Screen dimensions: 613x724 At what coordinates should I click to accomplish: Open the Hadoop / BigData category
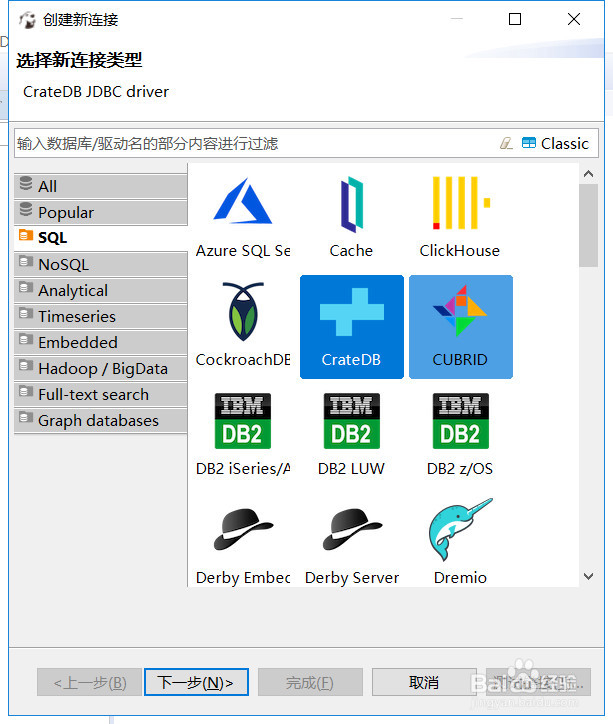tap(101, 368)
